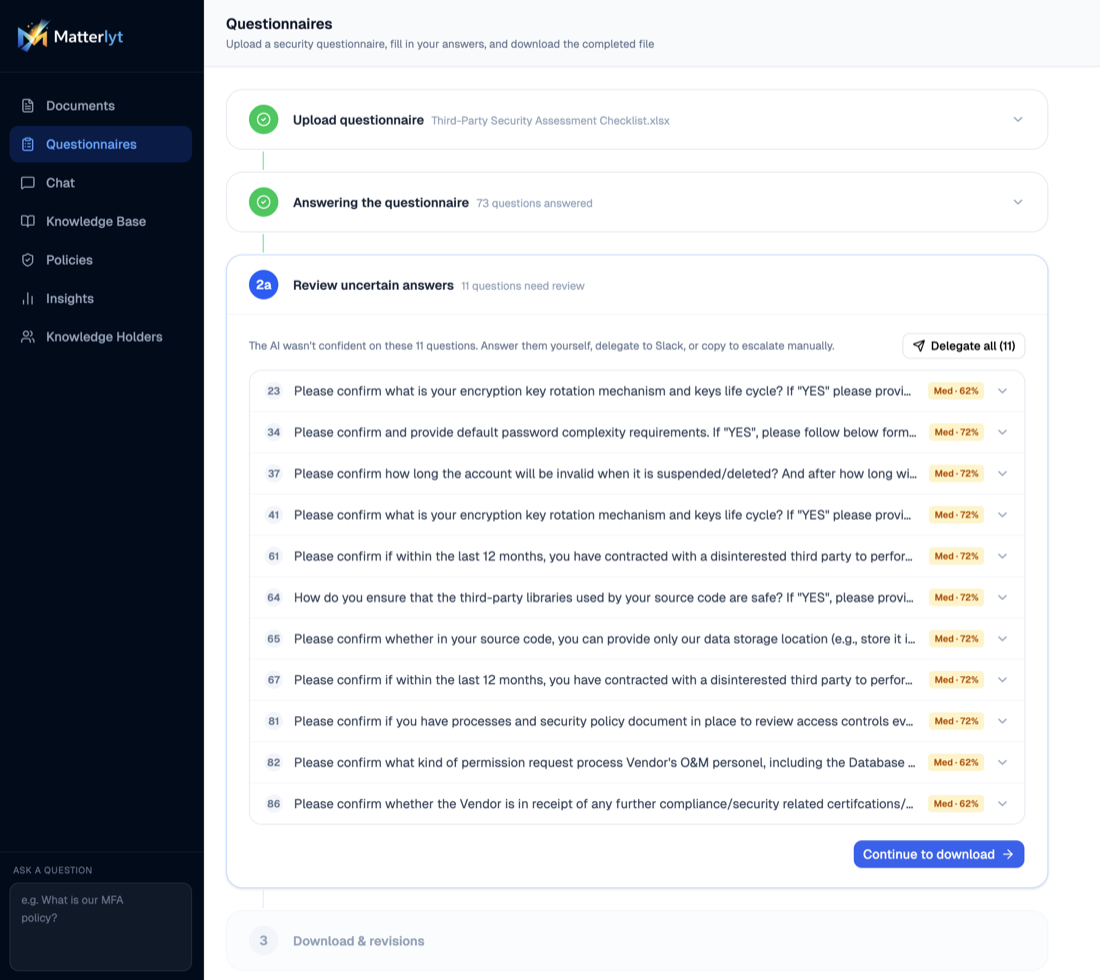Open the Insights page
Screen dimensions: 1100x980
[100, 299]
